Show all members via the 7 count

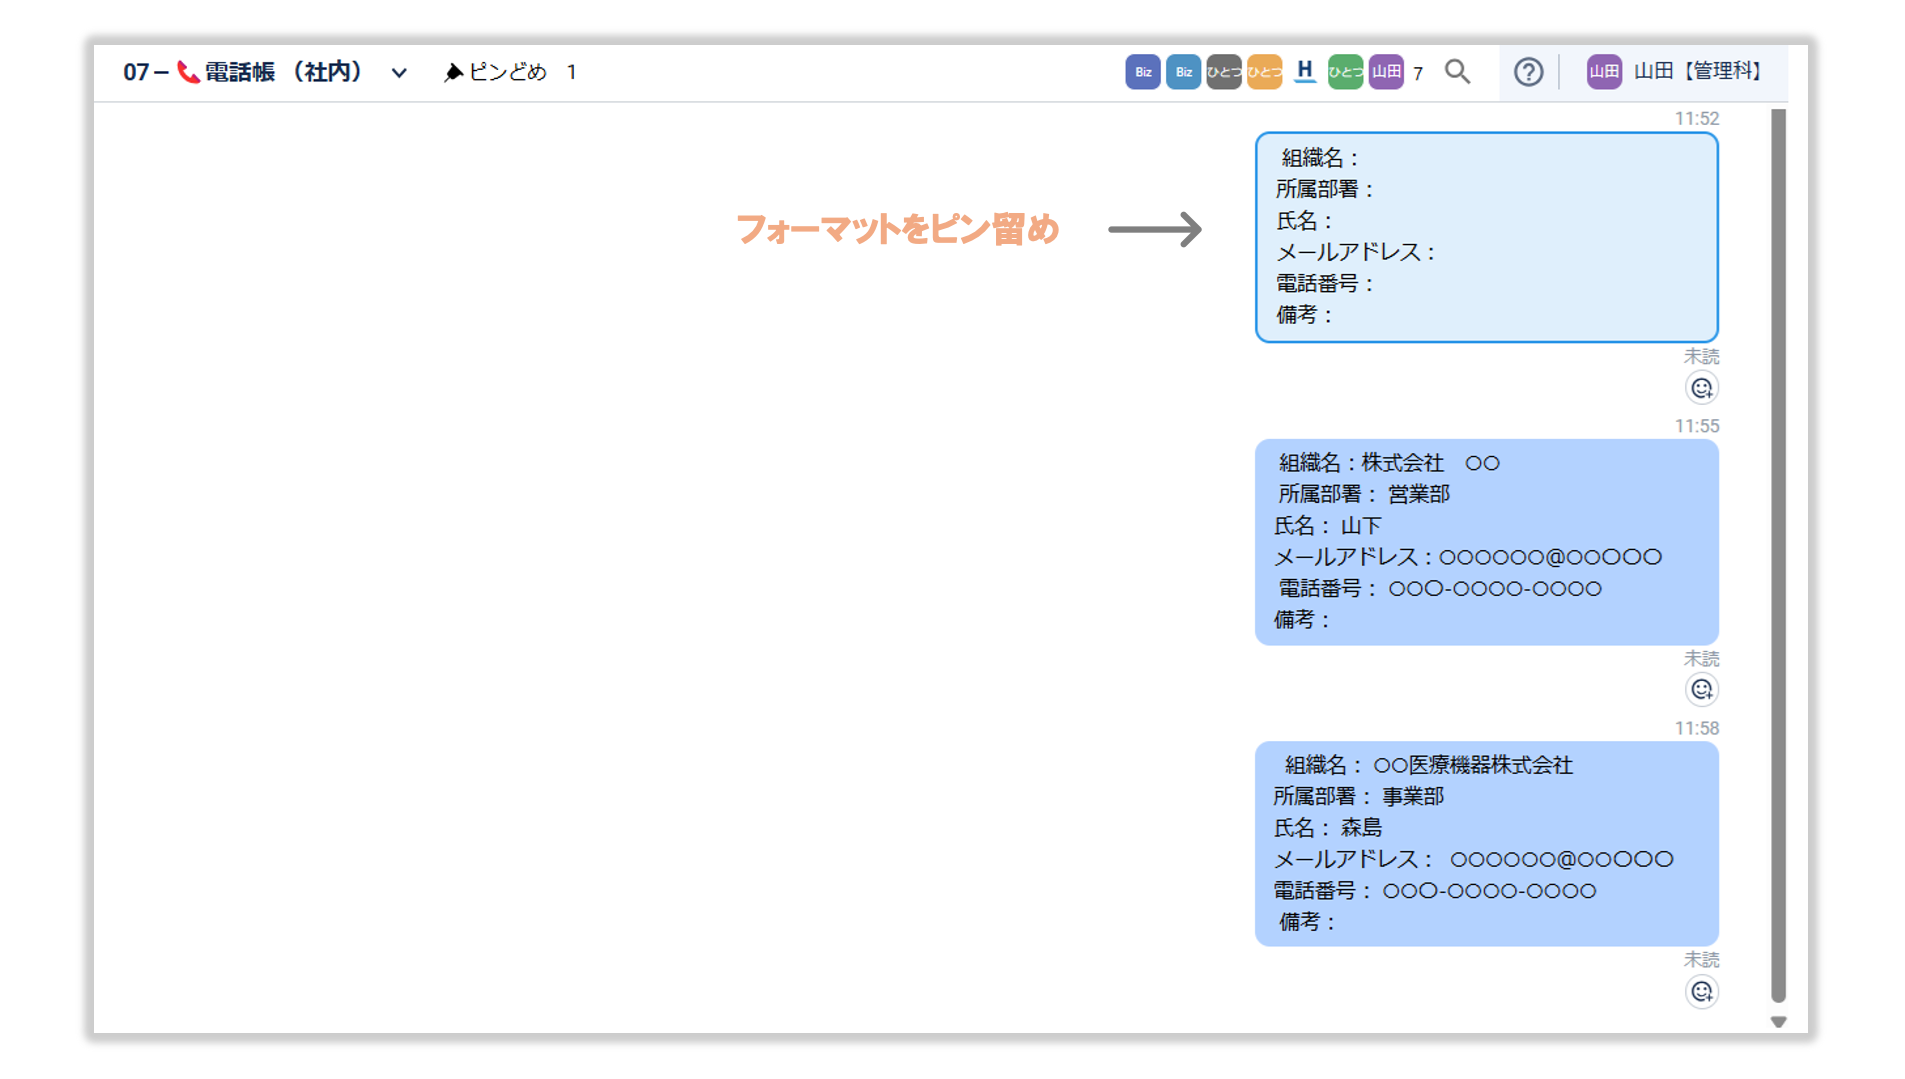tap(1418, 73)
